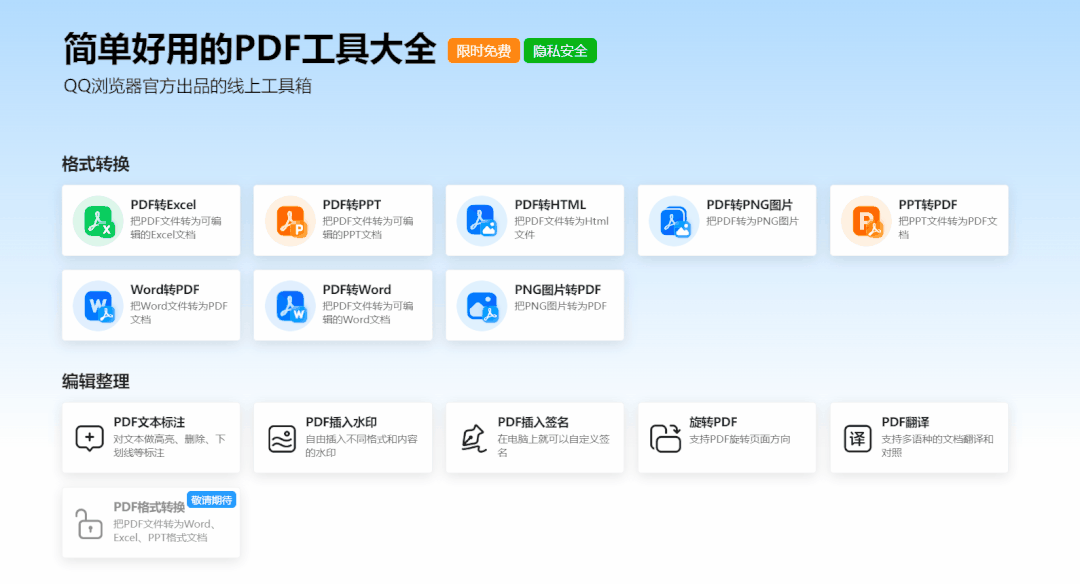Click the PDF格式转换 unlock icon
1080x584 pixels.
point(90,523)
